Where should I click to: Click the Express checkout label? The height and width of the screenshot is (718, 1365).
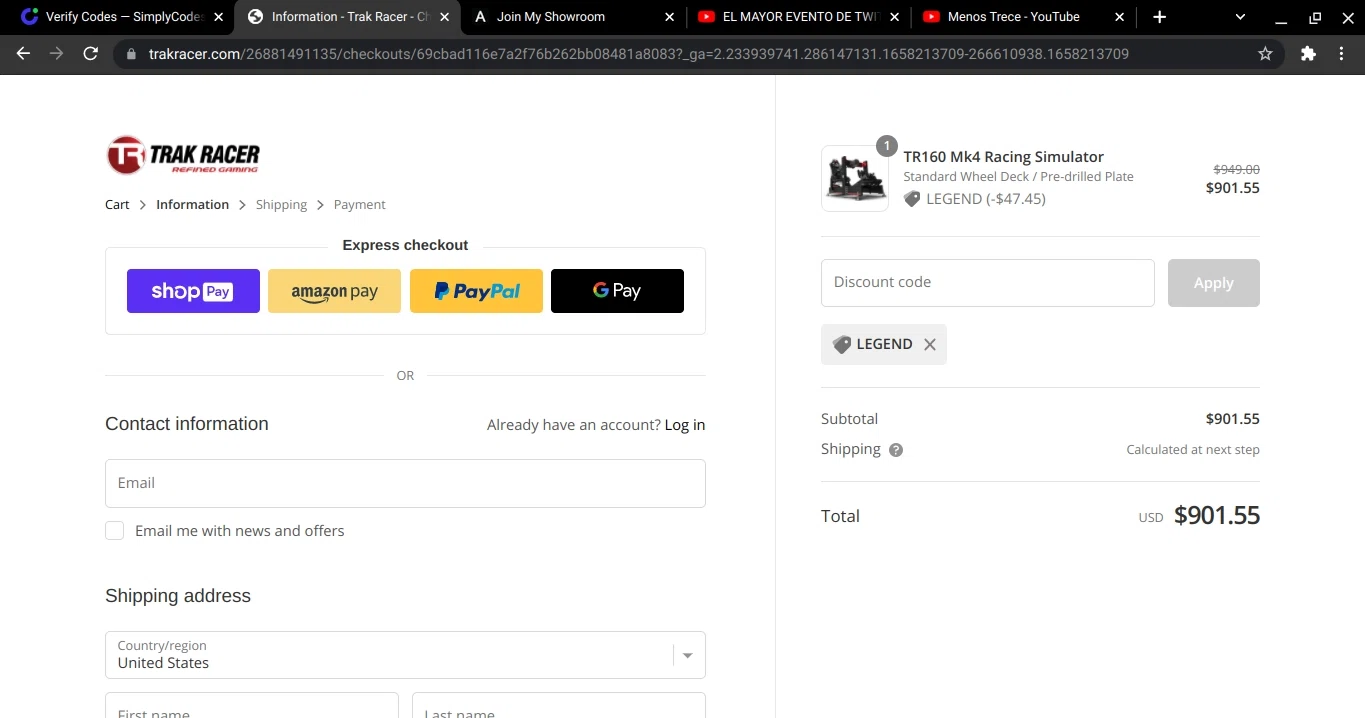pyautogui.click(x=405, y=245)
